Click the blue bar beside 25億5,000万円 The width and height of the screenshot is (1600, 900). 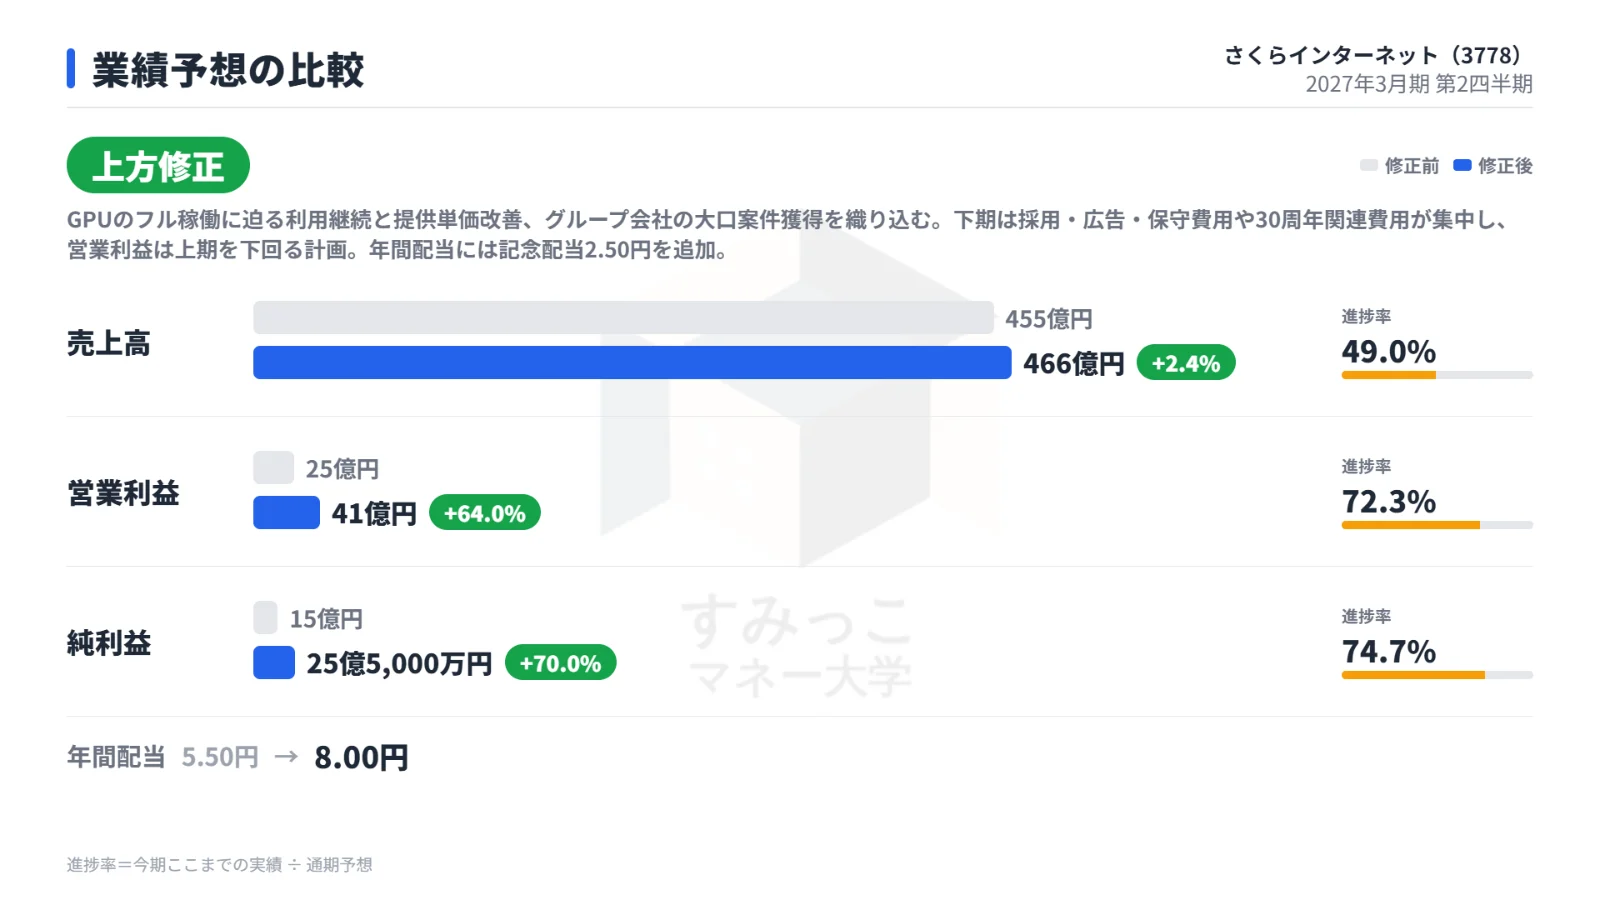tap(274, 662)
